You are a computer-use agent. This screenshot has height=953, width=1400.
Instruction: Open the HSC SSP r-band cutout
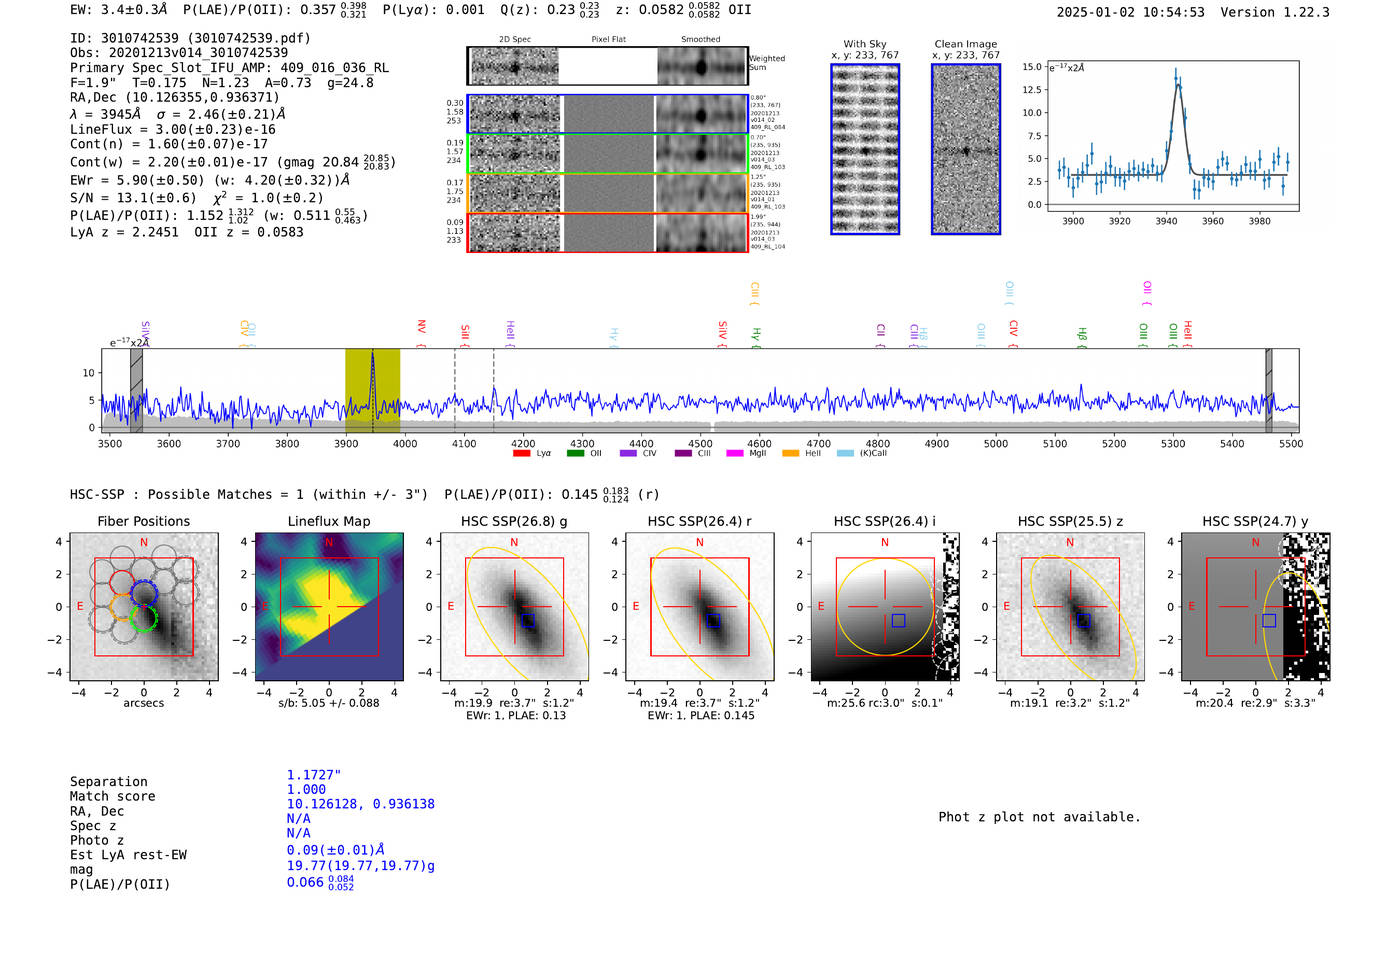pos(700,607)
